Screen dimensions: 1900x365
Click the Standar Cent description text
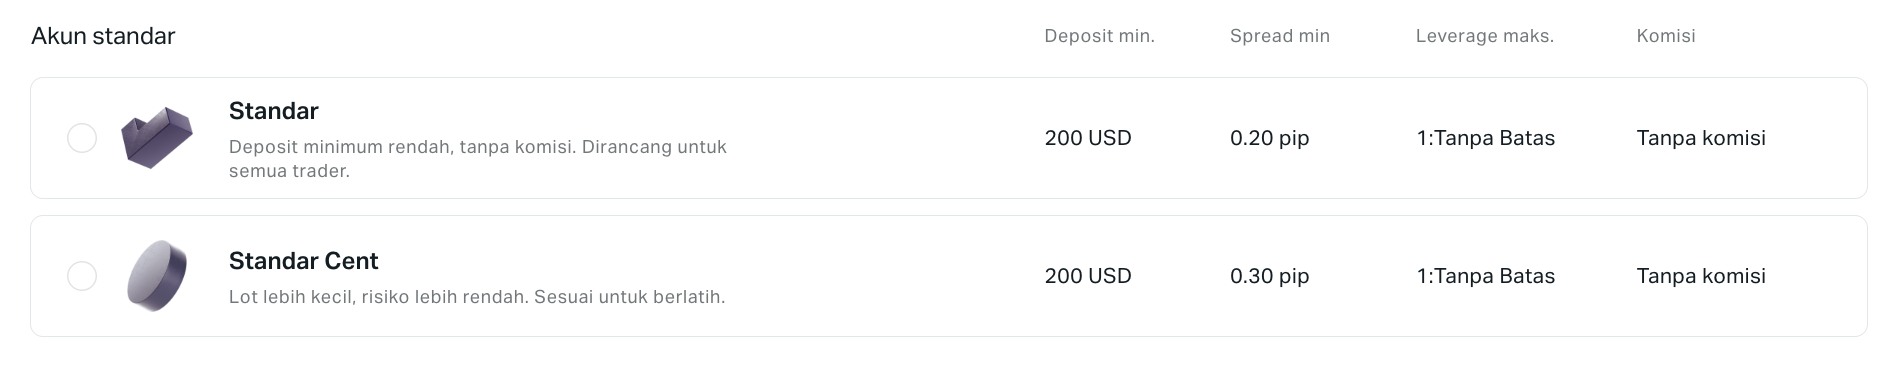[477, 297]
